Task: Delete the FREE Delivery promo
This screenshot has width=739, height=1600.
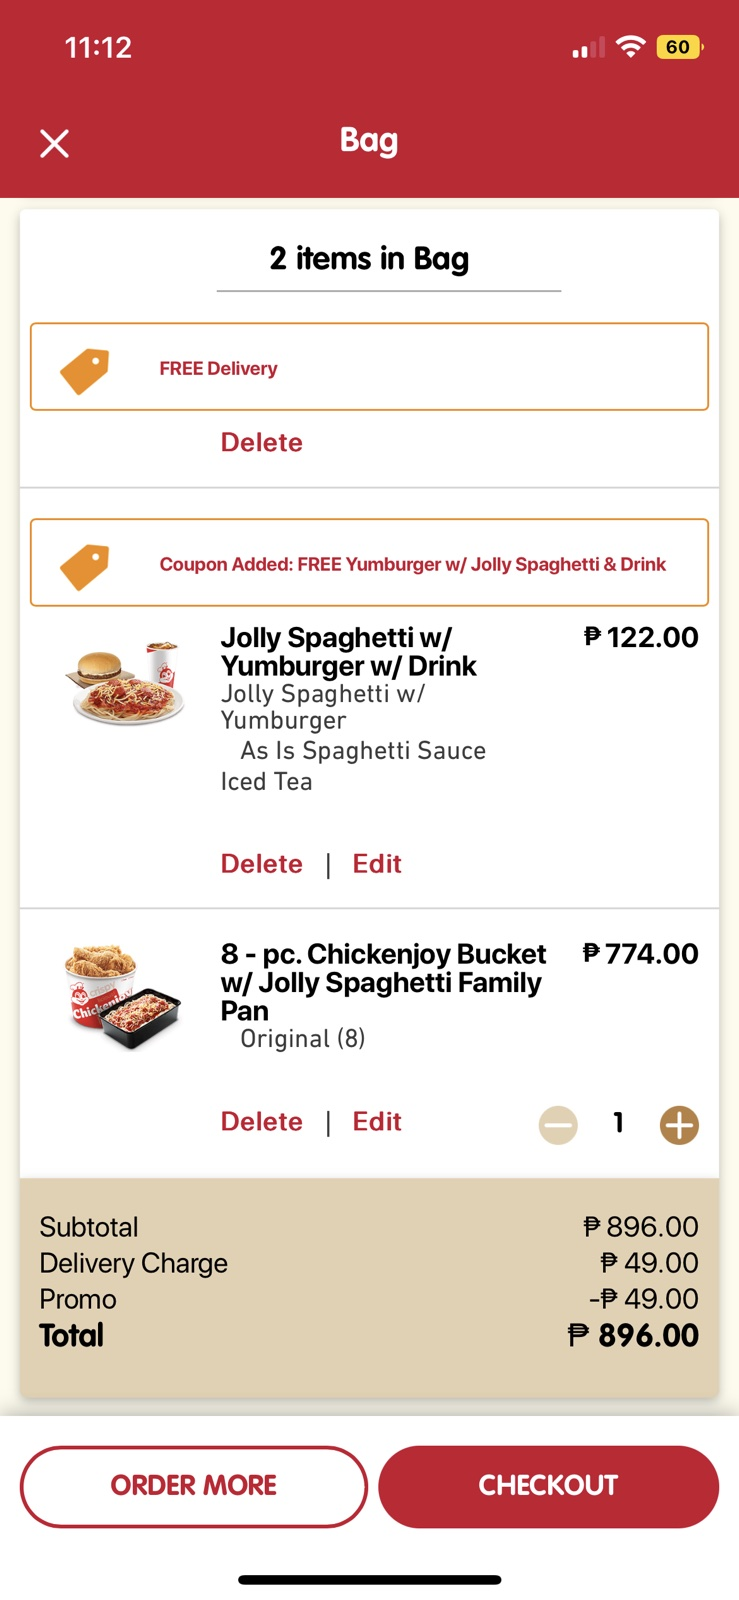Action: click(x=261, y=442)
